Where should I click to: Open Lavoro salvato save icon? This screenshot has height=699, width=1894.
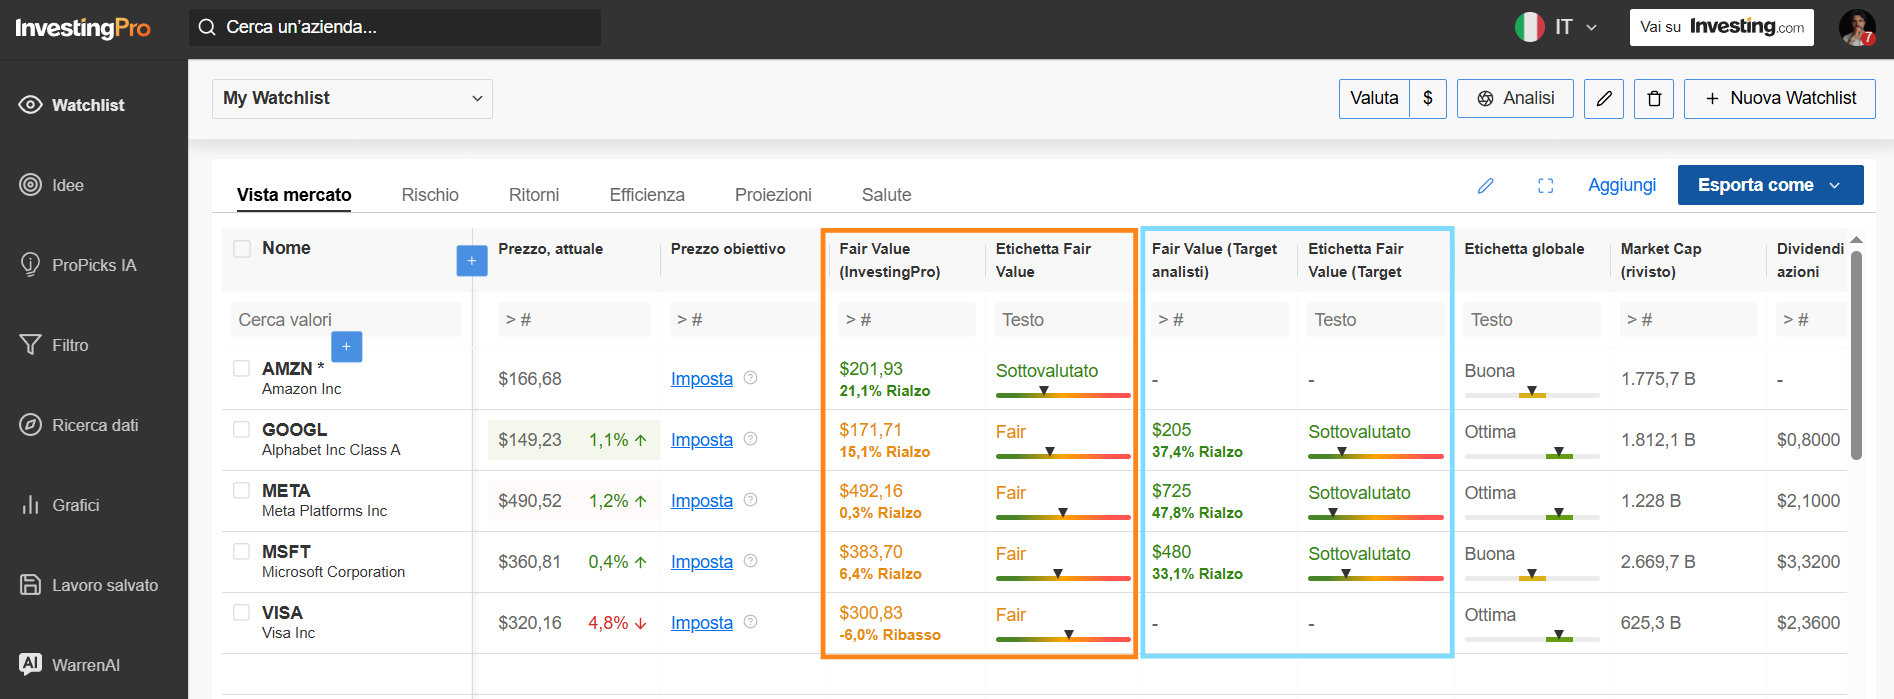point(30,585)
